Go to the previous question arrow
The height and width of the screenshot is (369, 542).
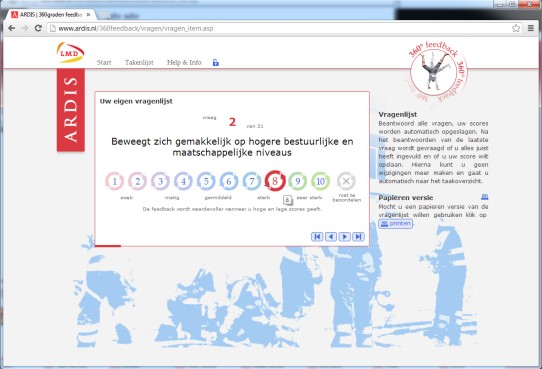tap(331, 237)
